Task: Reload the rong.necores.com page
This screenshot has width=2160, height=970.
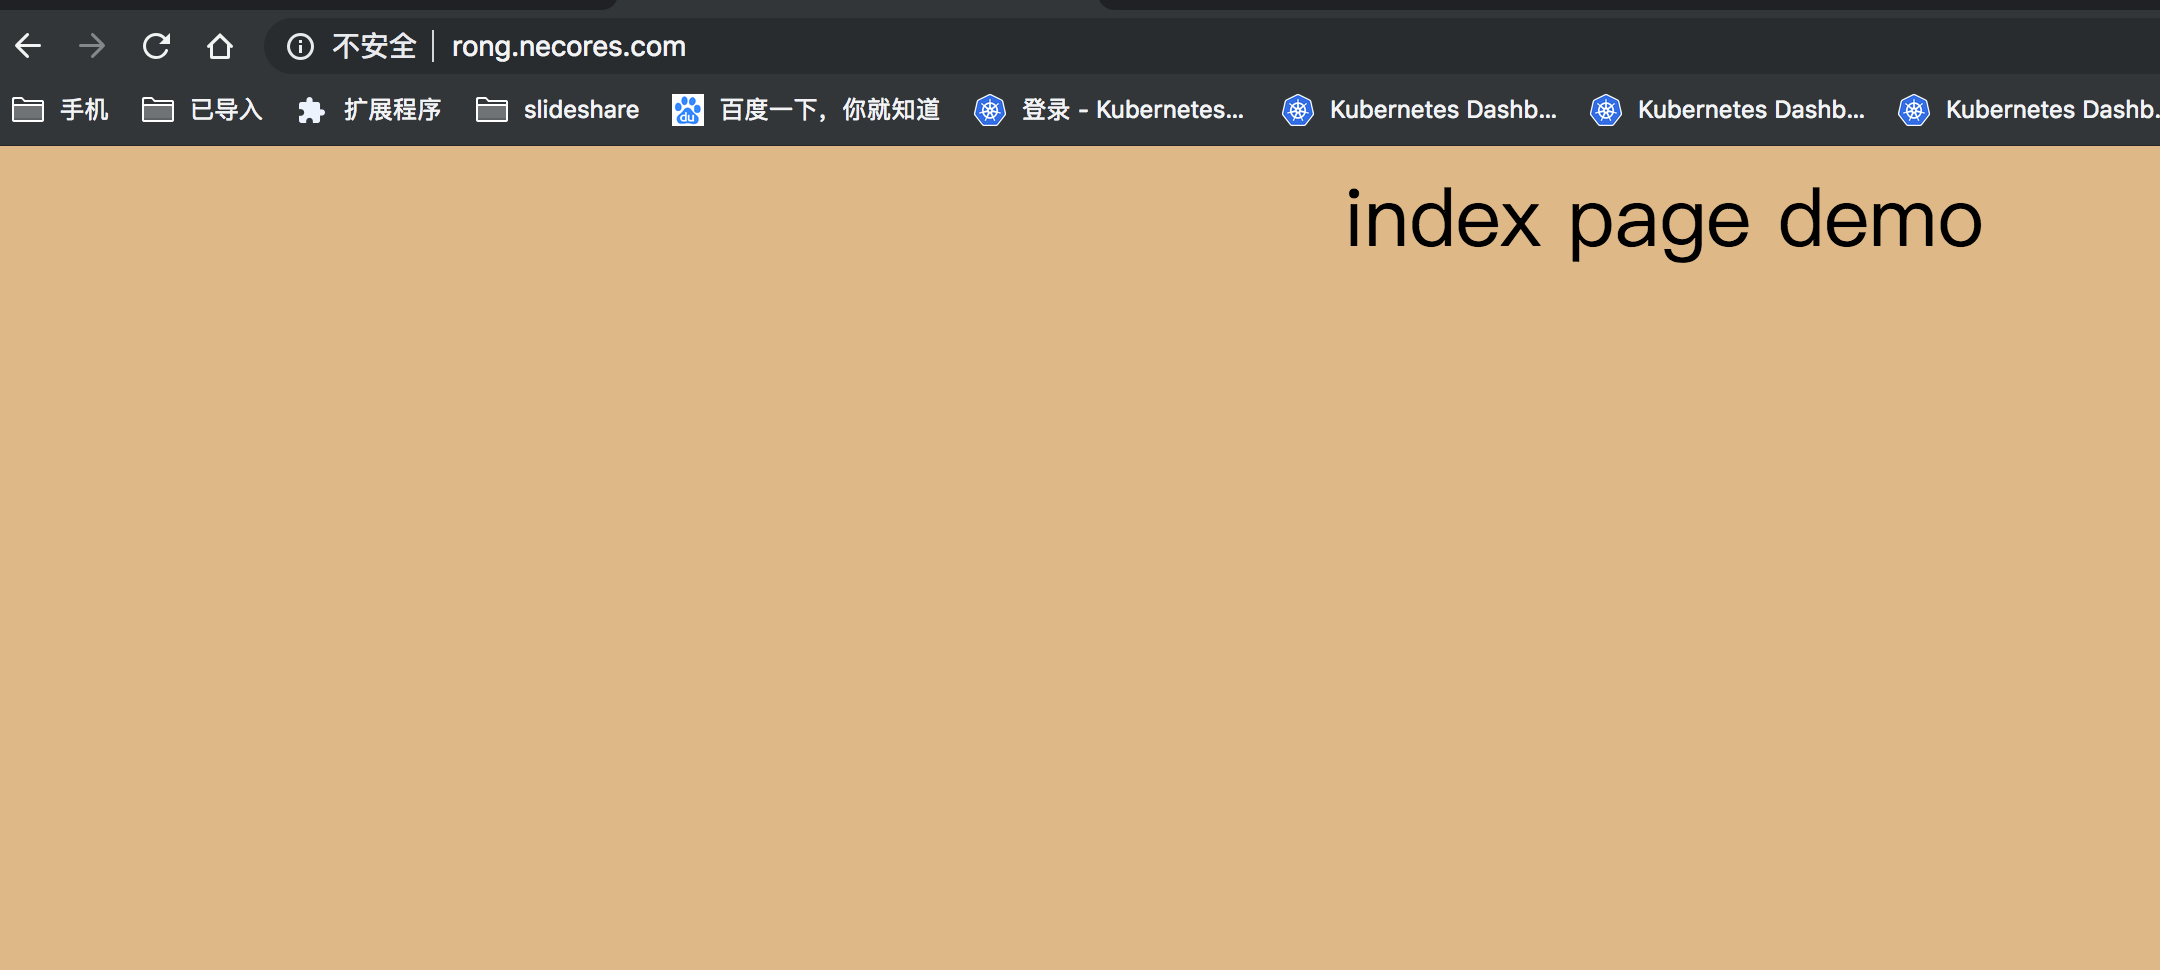Action: (156, 46)
